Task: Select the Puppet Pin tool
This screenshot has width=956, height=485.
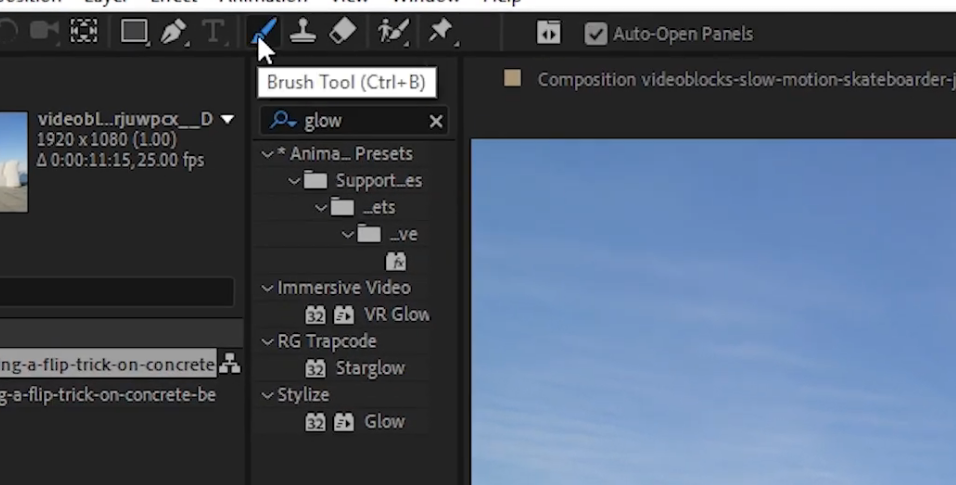Action: [441, 31]
